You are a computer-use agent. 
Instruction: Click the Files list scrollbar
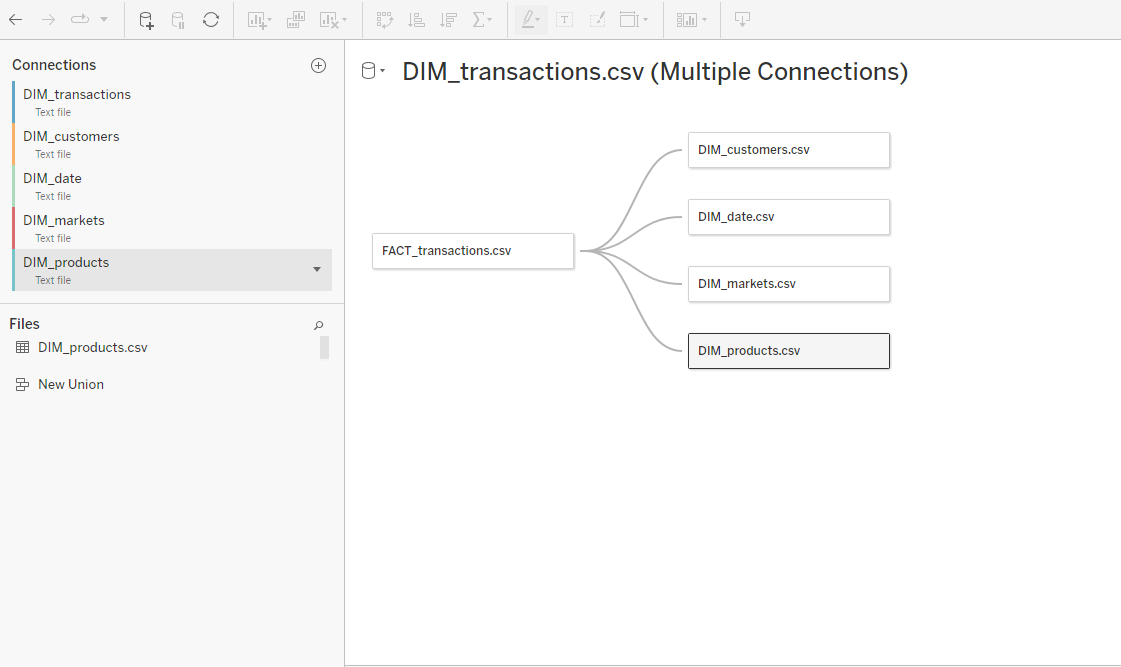324,347
